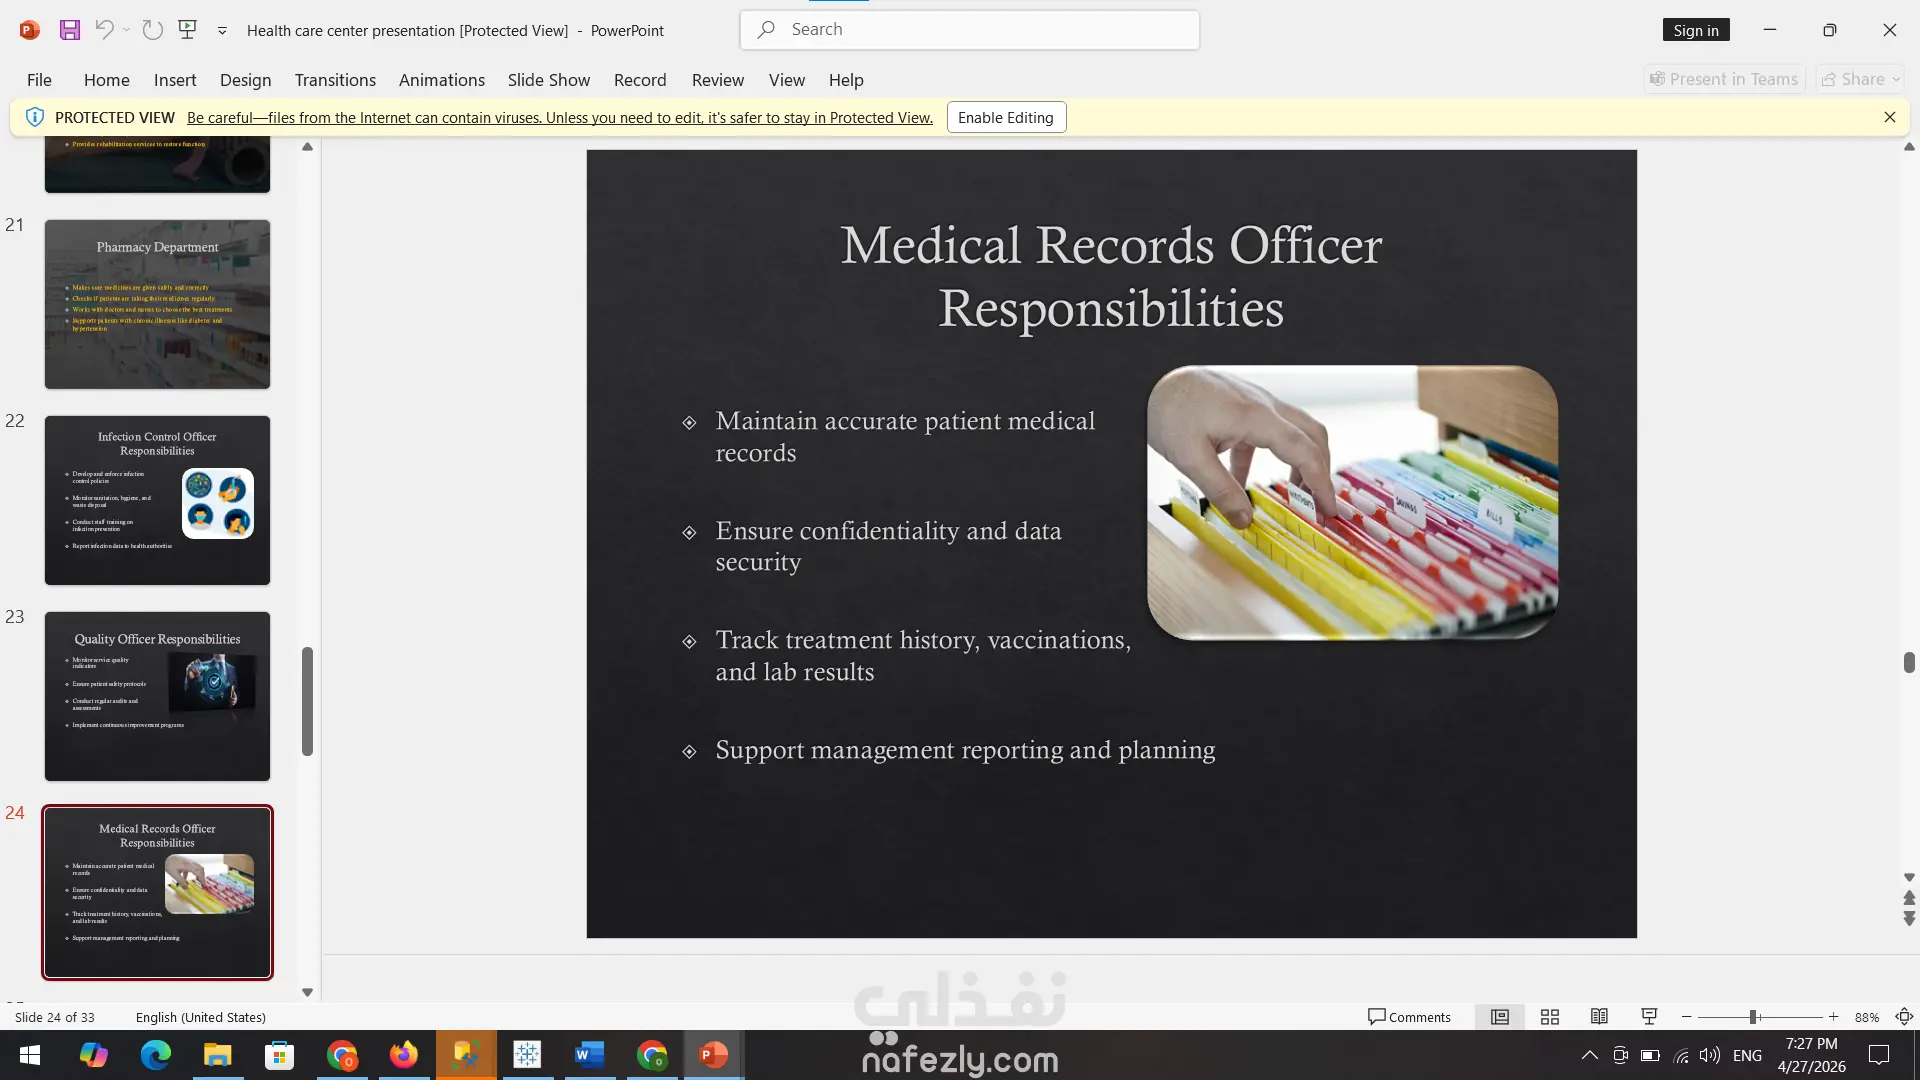The height and width of the screenshot is (1080, 1920).
Task: Open Firefox from the taskbar
Action: point(404,1055)
